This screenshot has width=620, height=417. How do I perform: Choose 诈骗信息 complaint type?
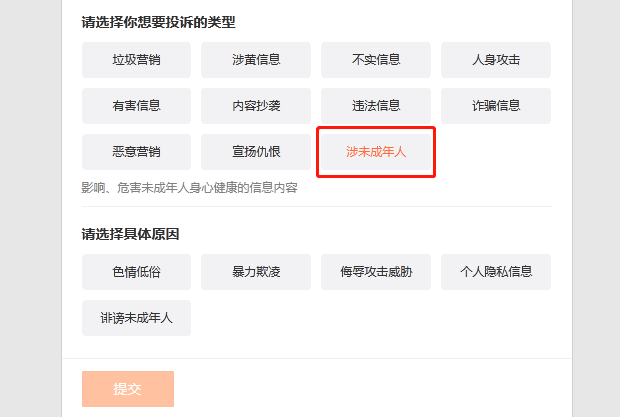point(496,106)
